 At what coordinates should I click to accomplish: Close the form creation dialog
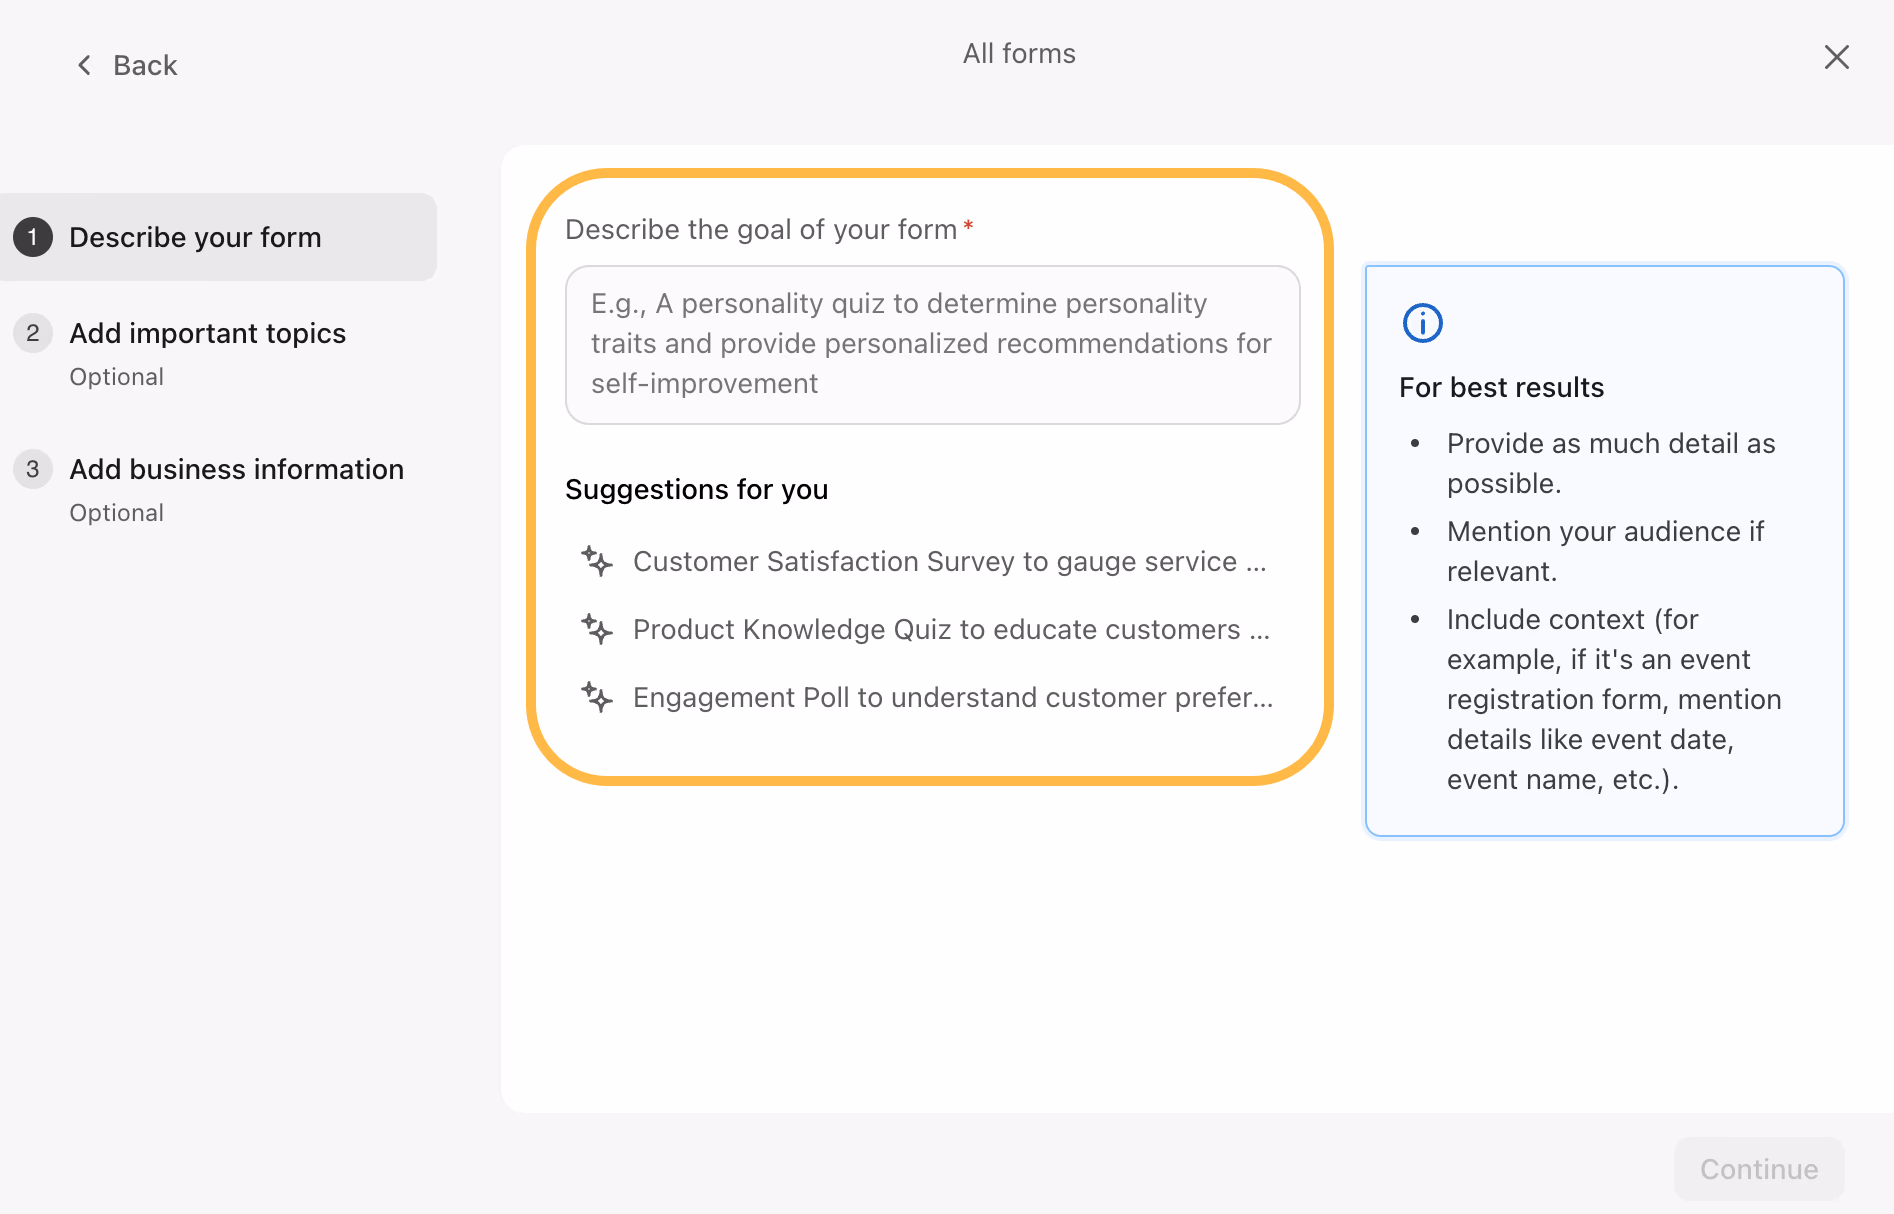click(x=1836, y=57)
